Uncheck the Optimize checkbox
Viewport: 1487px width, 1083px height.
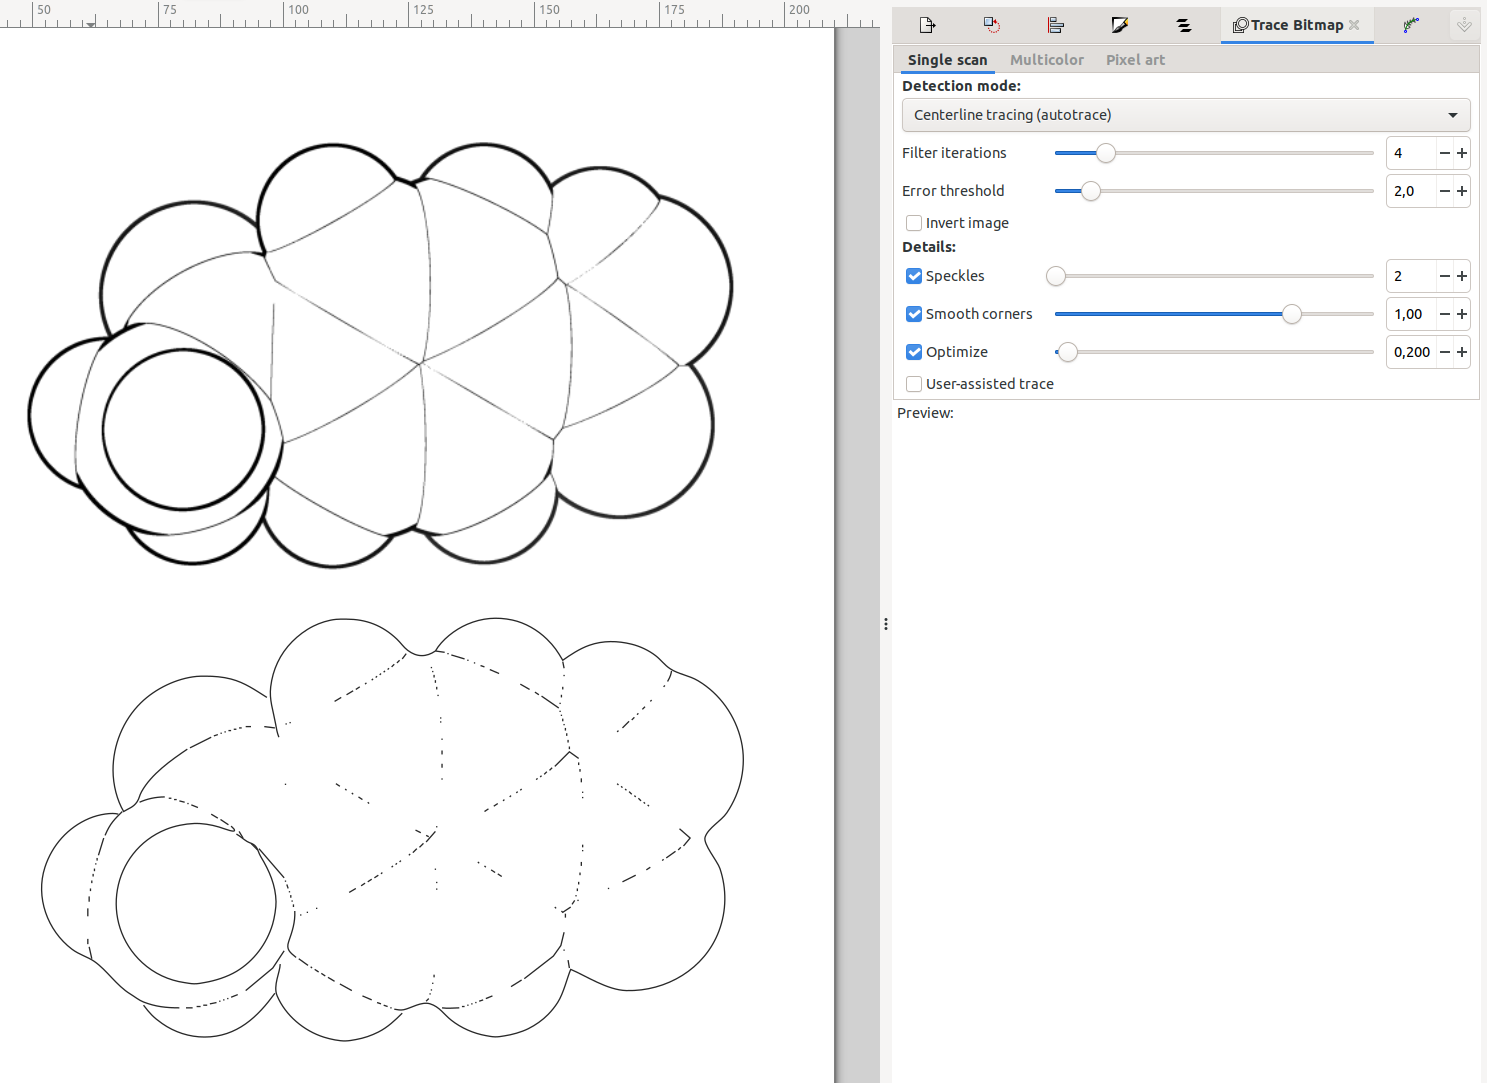(x=914, y=352)
